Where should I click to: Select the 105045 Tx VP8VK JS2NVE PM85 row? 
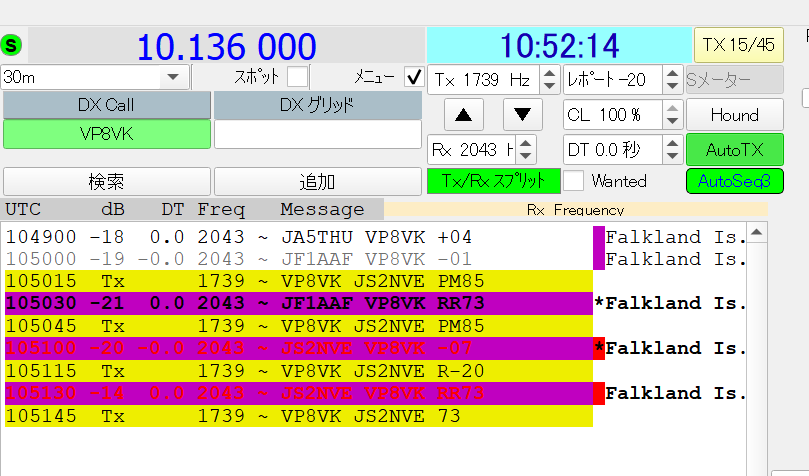click(x=299, y=326)
